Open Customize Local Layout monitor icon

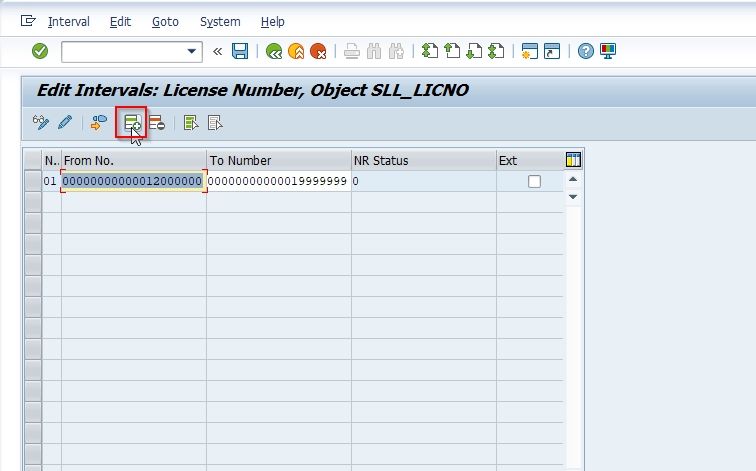tap(608, 51)
